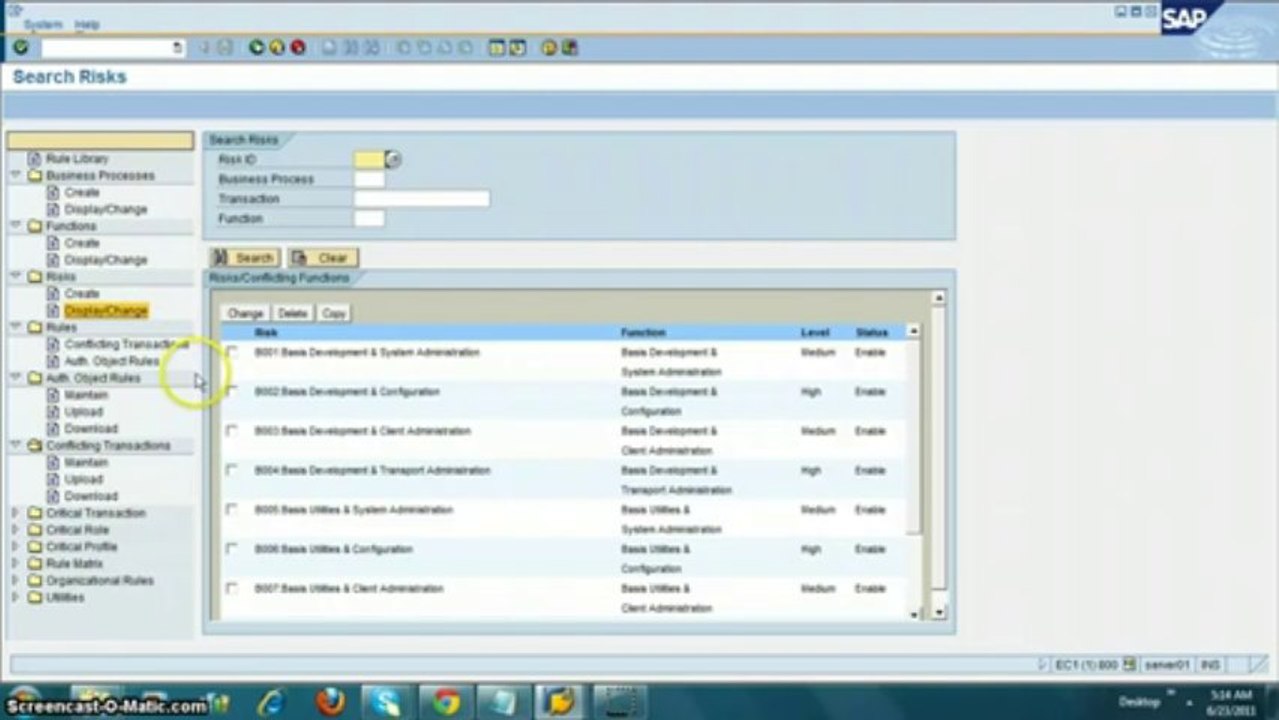Click the Business Process input field
Viewport: 1279px width, 720px height.
tap(369, 179)
